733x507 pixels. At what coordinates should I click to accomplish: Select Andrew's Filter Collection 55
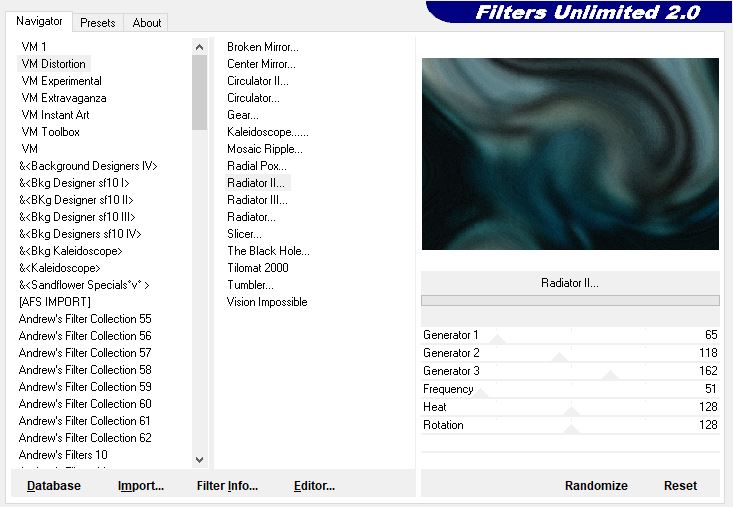point(85,319)
